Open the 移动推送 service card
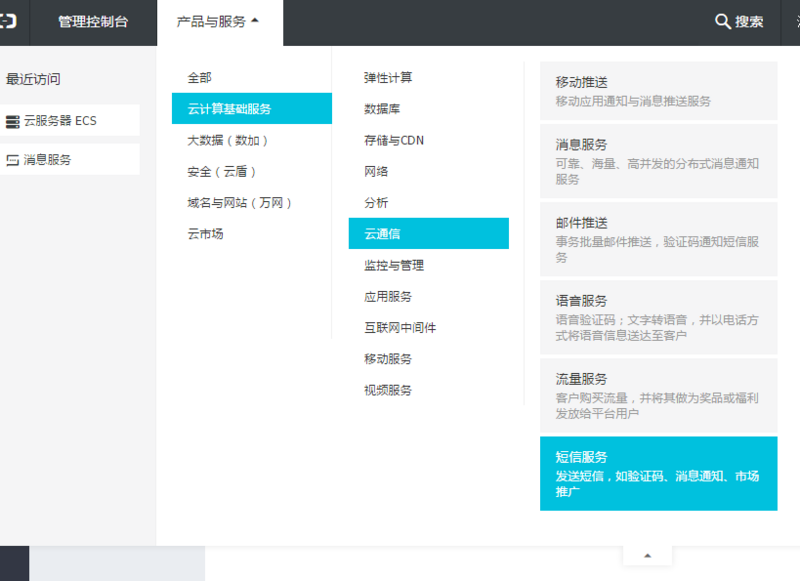 [x=659, y=91]
